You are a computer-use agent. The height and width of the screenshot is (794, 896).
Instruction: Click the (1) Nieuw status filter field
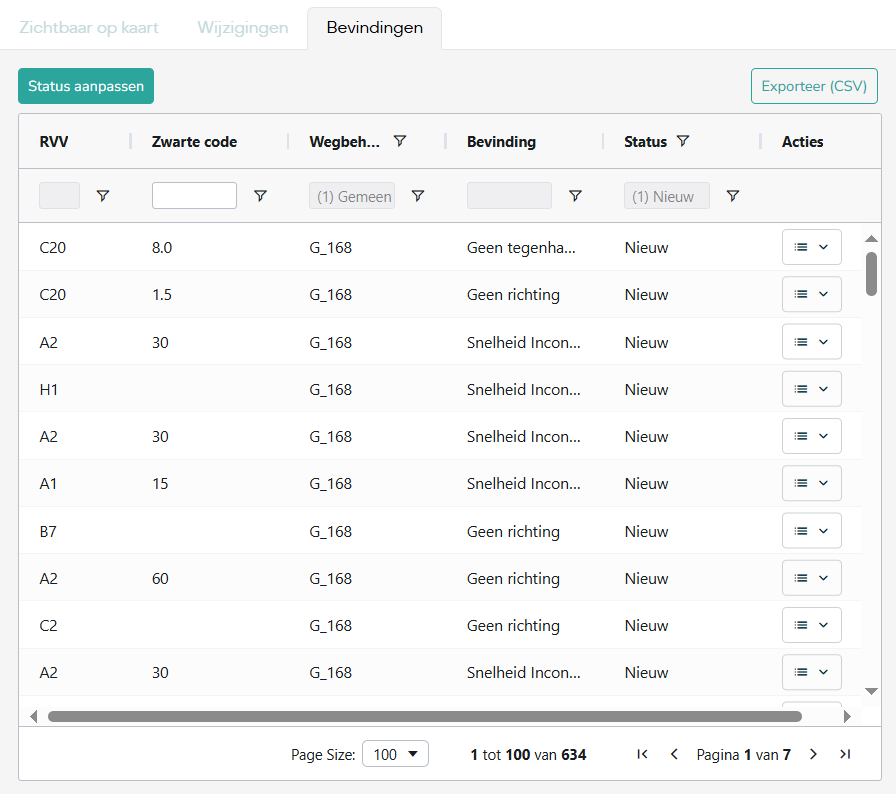(667, 195)
